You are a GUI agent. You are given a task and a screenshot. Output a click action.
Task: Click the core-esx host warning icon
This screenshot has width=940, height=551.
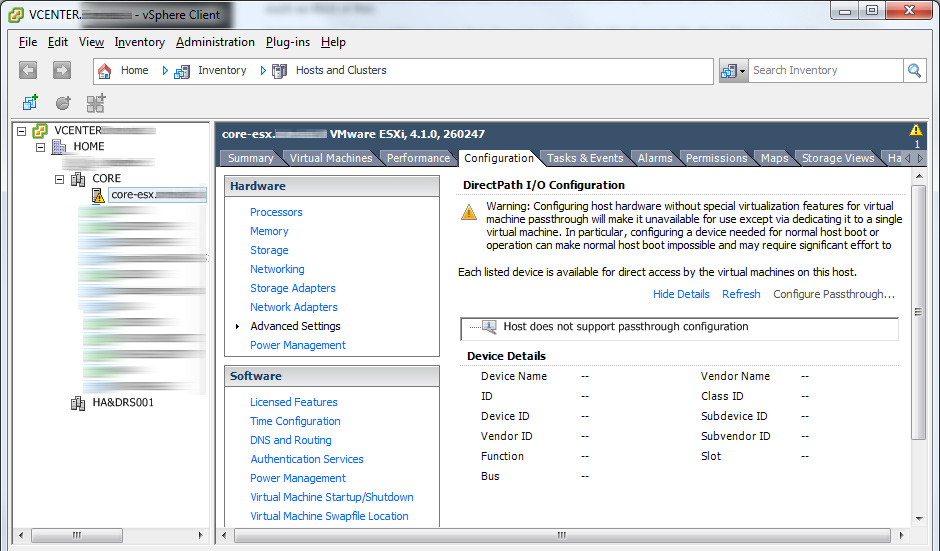pyautogui.click(x=98, y=195)
